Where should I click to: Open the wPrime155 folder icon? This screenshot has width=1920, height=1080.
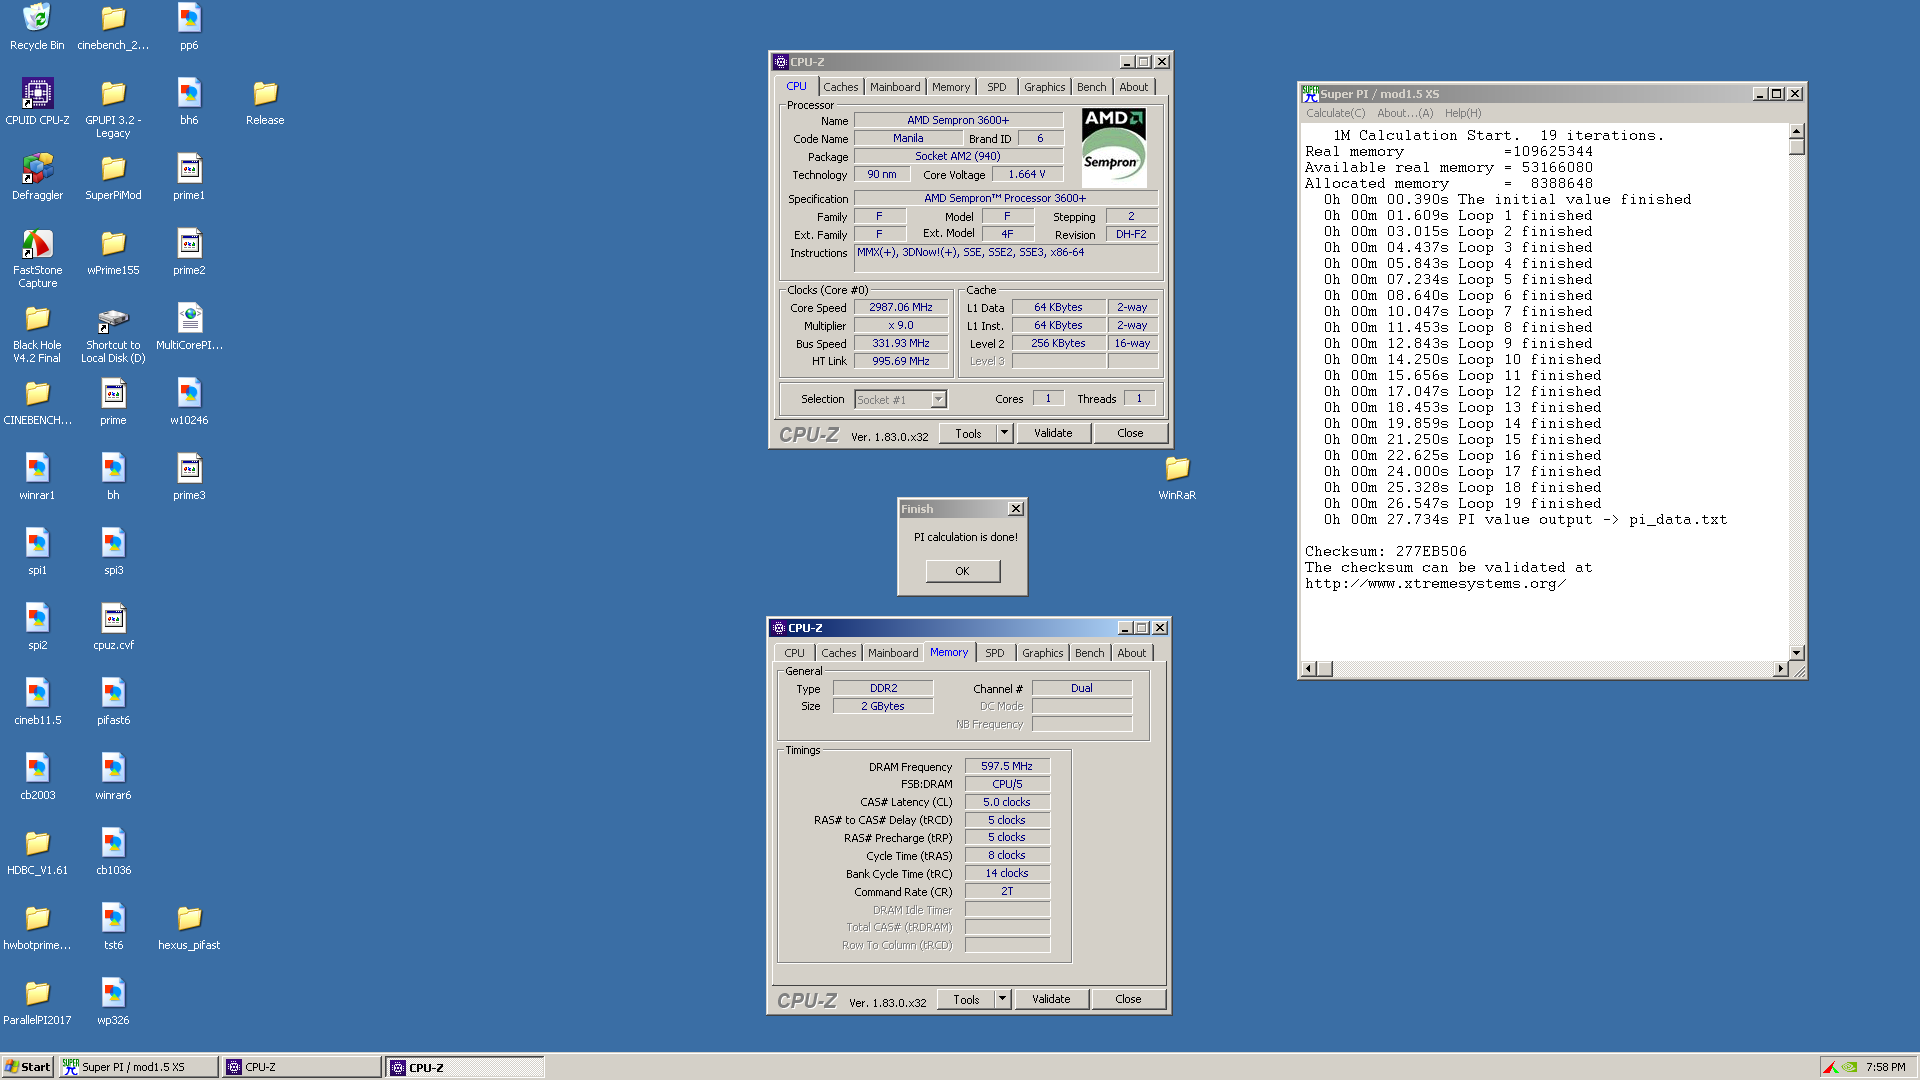tap(113, 252)
